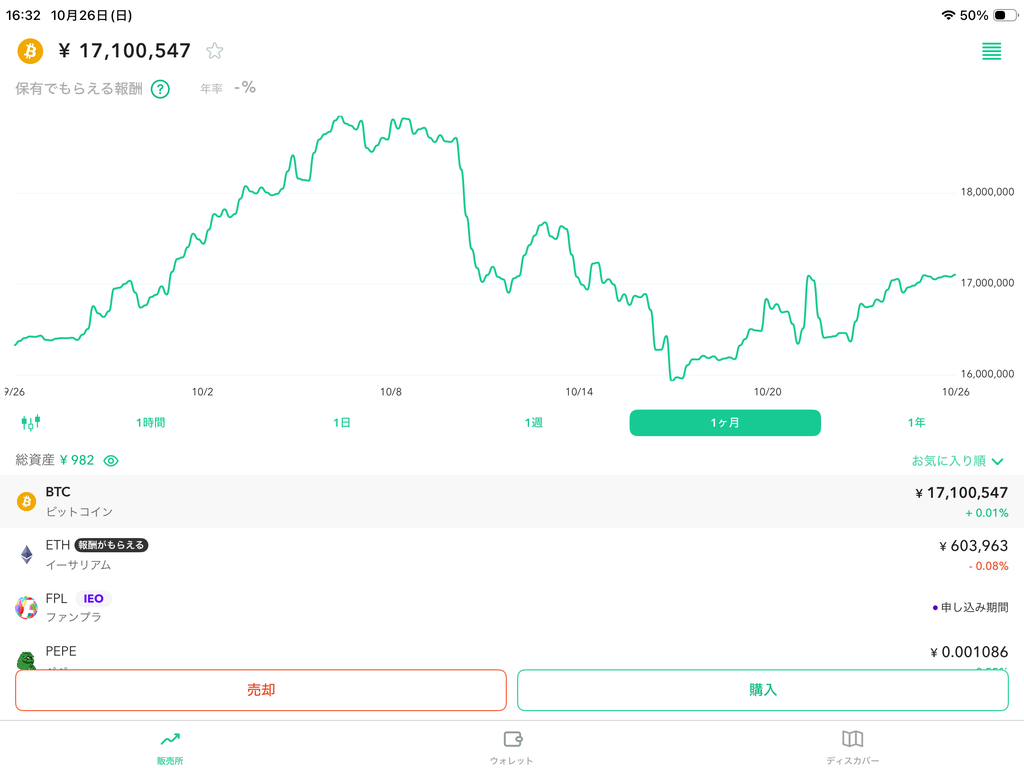
Task: Tap the Bitcoin logo beside the price header
Action: point(30,51)
